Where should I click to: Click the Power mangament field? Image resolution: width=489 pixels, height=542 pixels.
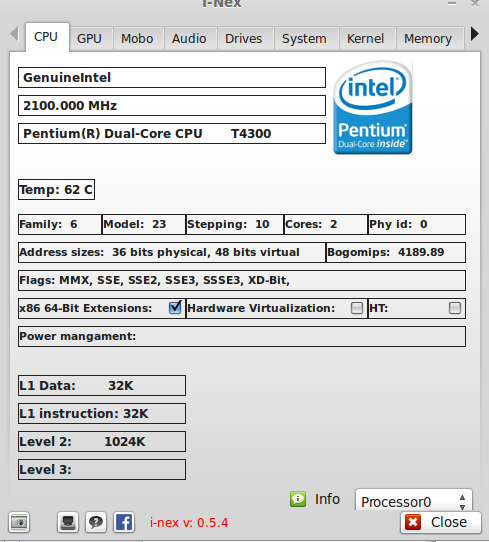click(x=242, y=336)
